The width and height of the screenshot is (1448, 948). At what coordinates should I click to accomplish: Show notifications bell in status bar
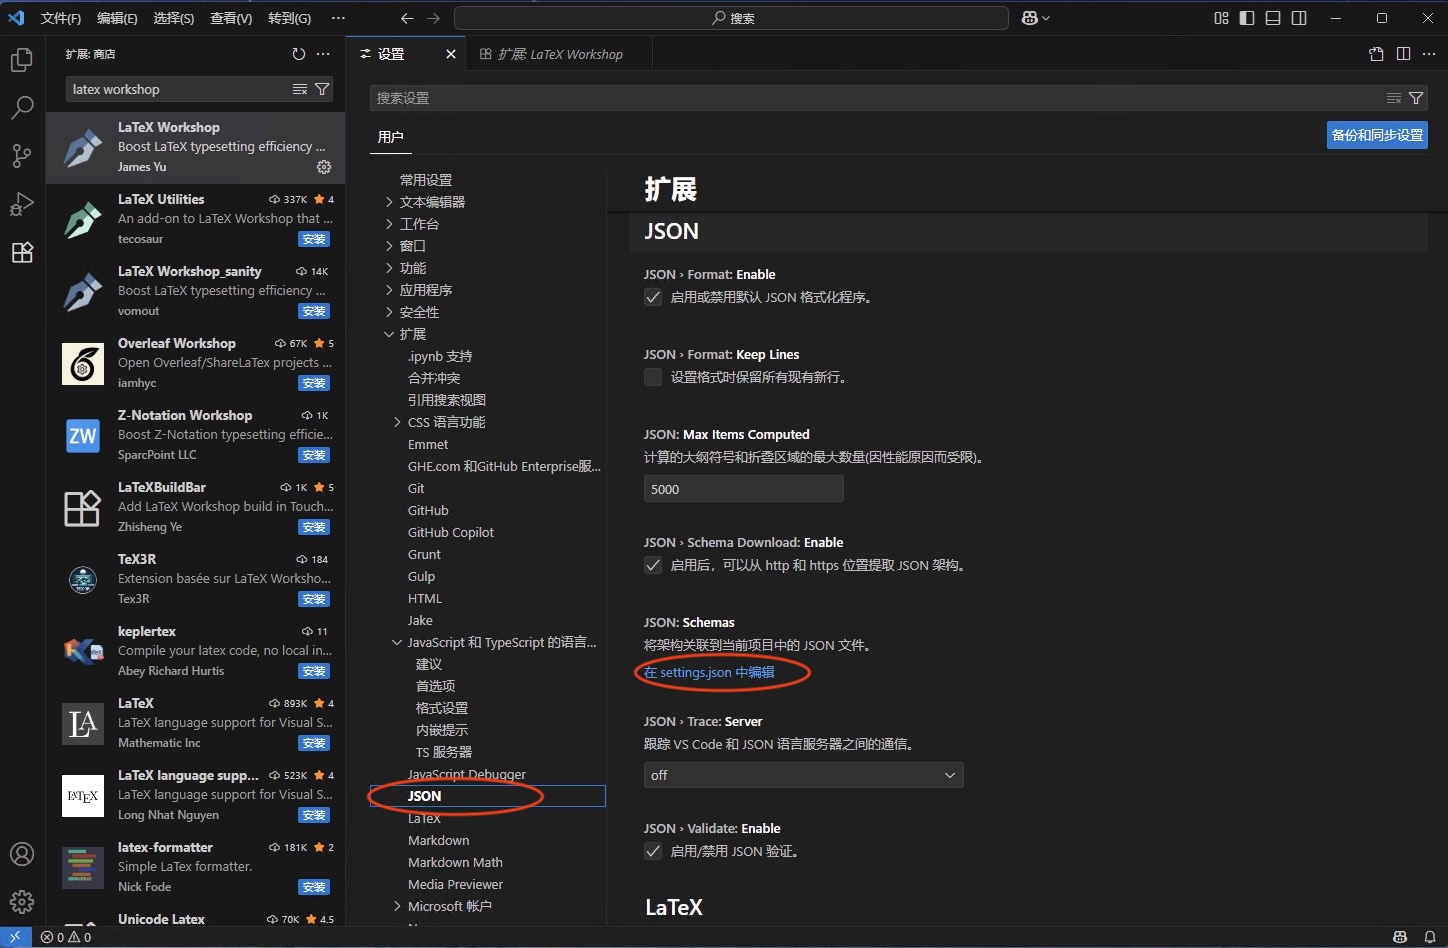1430,937
